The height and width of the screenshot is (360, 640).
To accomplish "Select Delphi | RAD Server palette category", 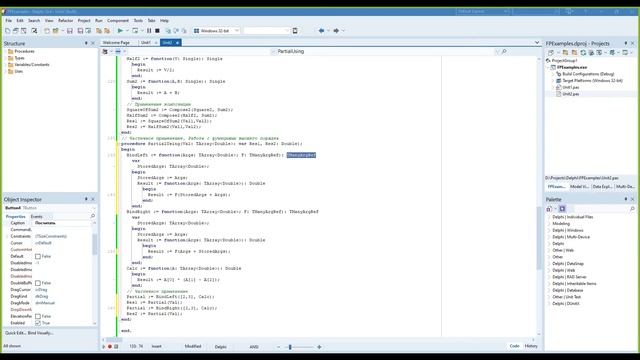I will pos(569,277).
